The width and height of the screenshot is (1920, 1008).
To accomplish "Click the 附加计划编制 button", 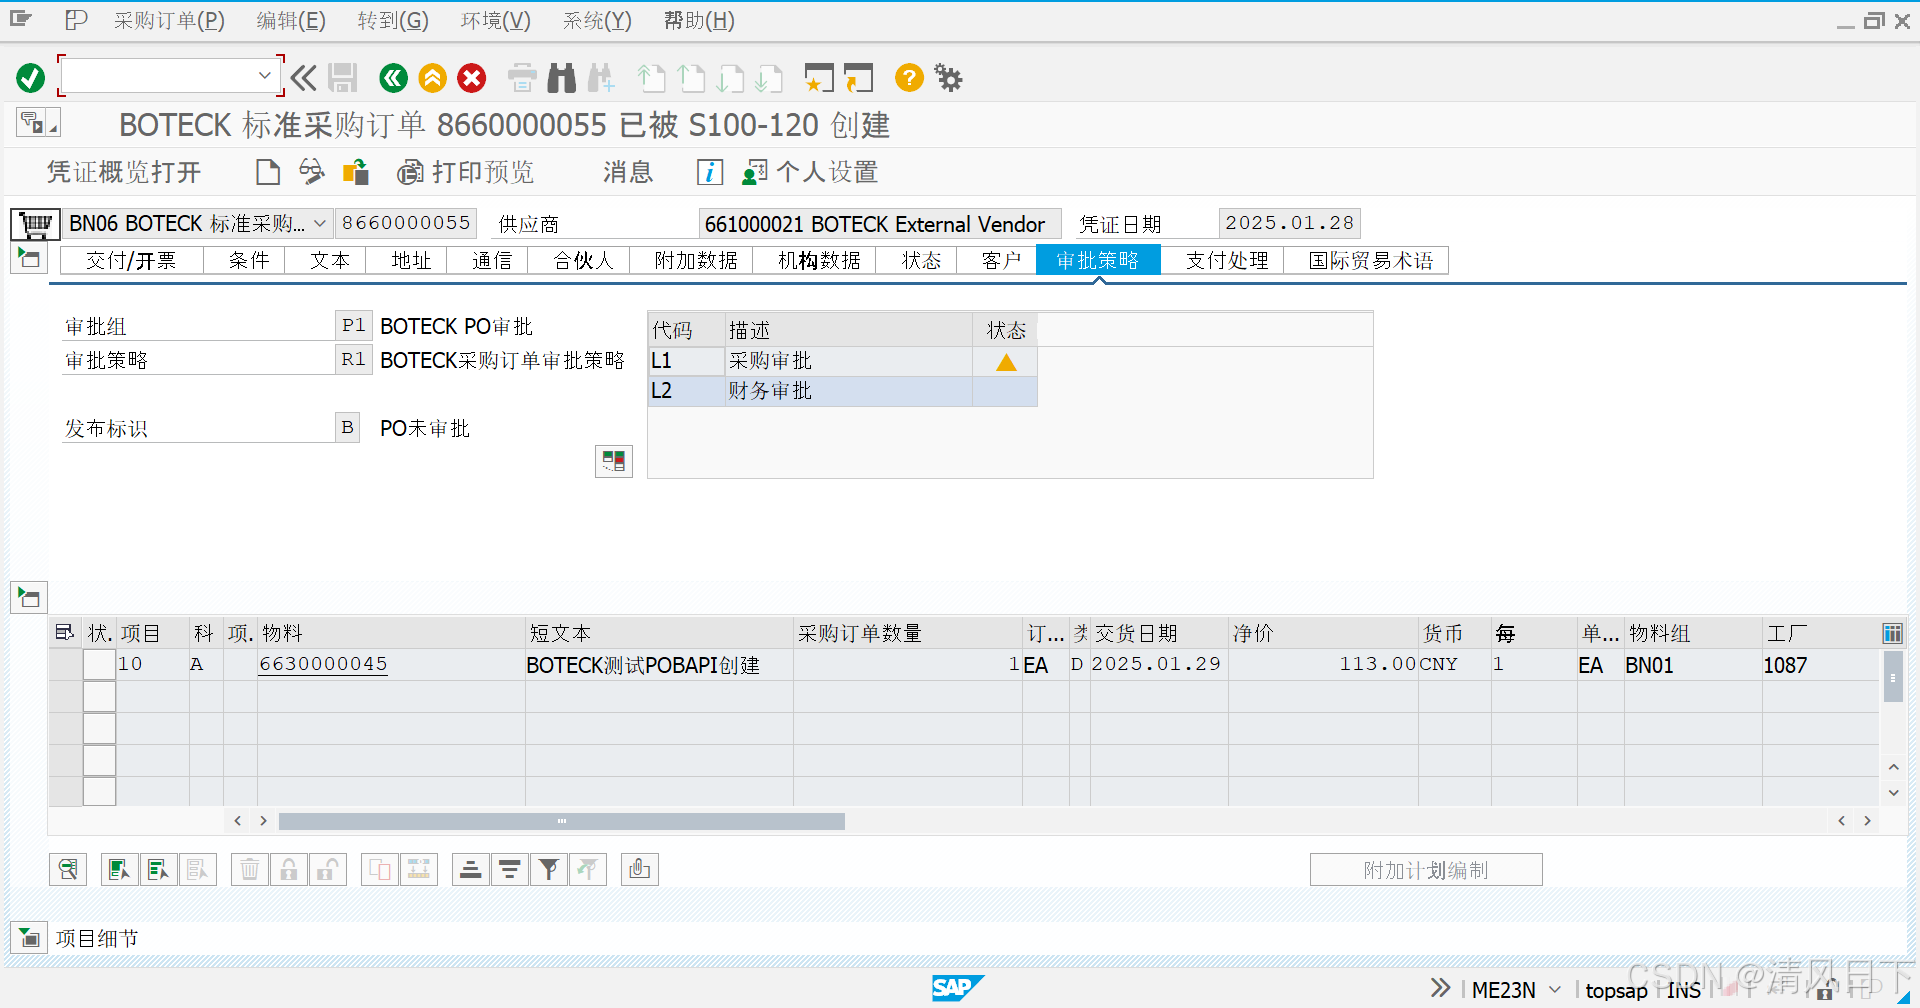I will [1425, 869].
